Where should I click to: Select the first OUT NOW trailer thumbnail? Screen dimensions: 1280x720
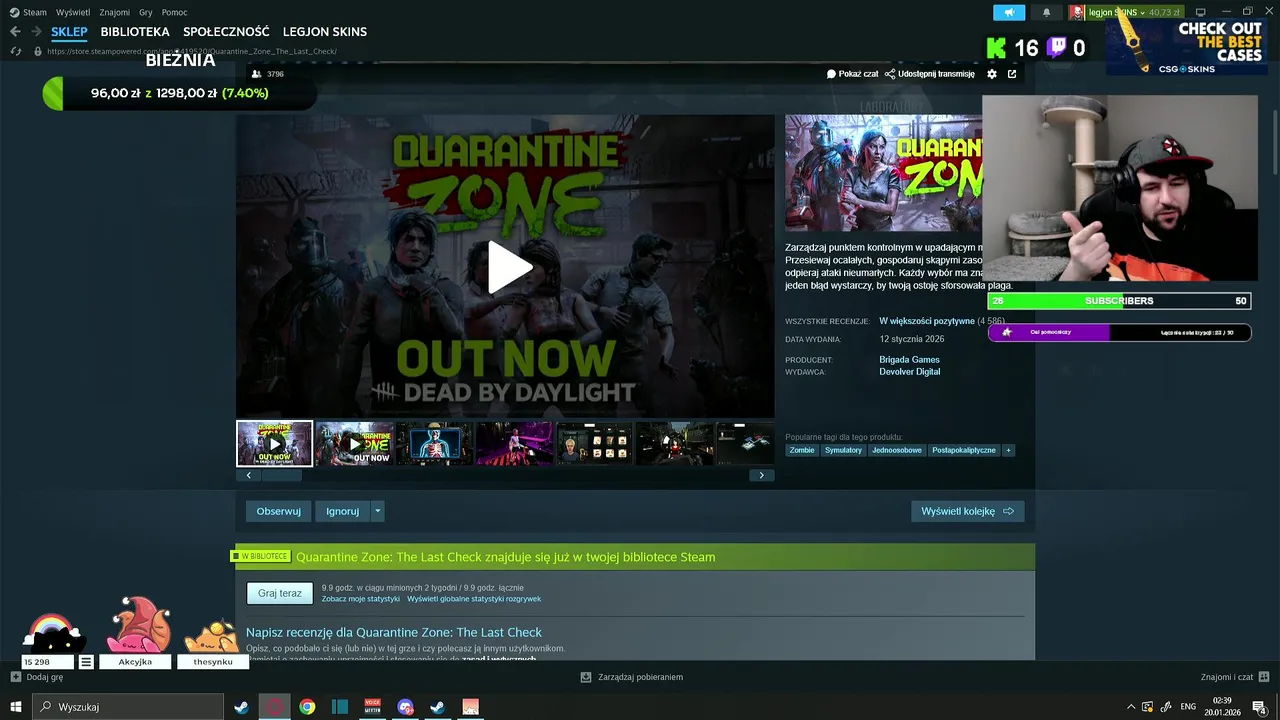tap(274, 443)
